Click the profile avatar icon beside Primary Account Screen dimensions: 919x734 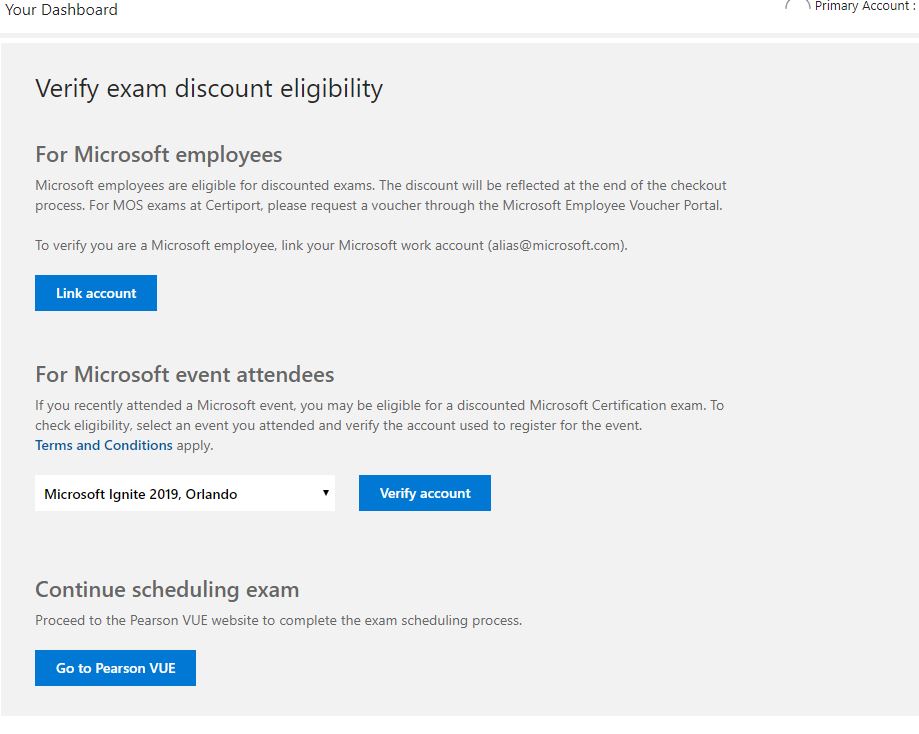[x=797, y=6]
